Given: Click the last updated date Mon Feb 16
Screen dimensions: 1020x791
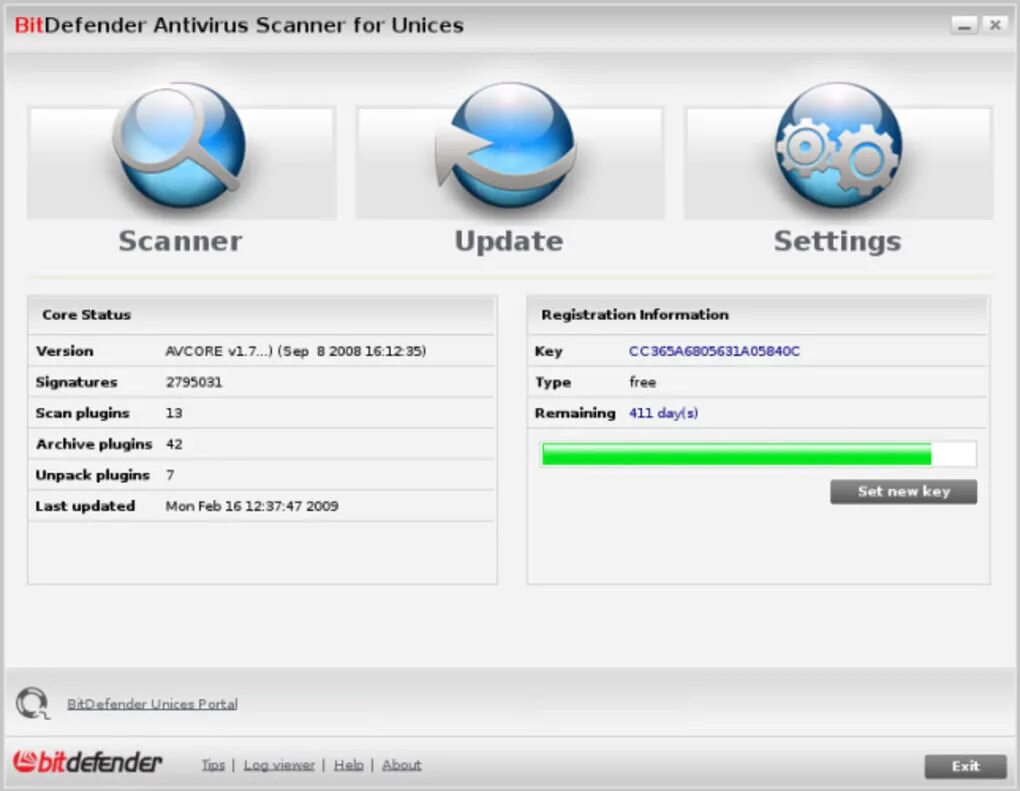Looking at the screenshot, I should pos(252,506).
